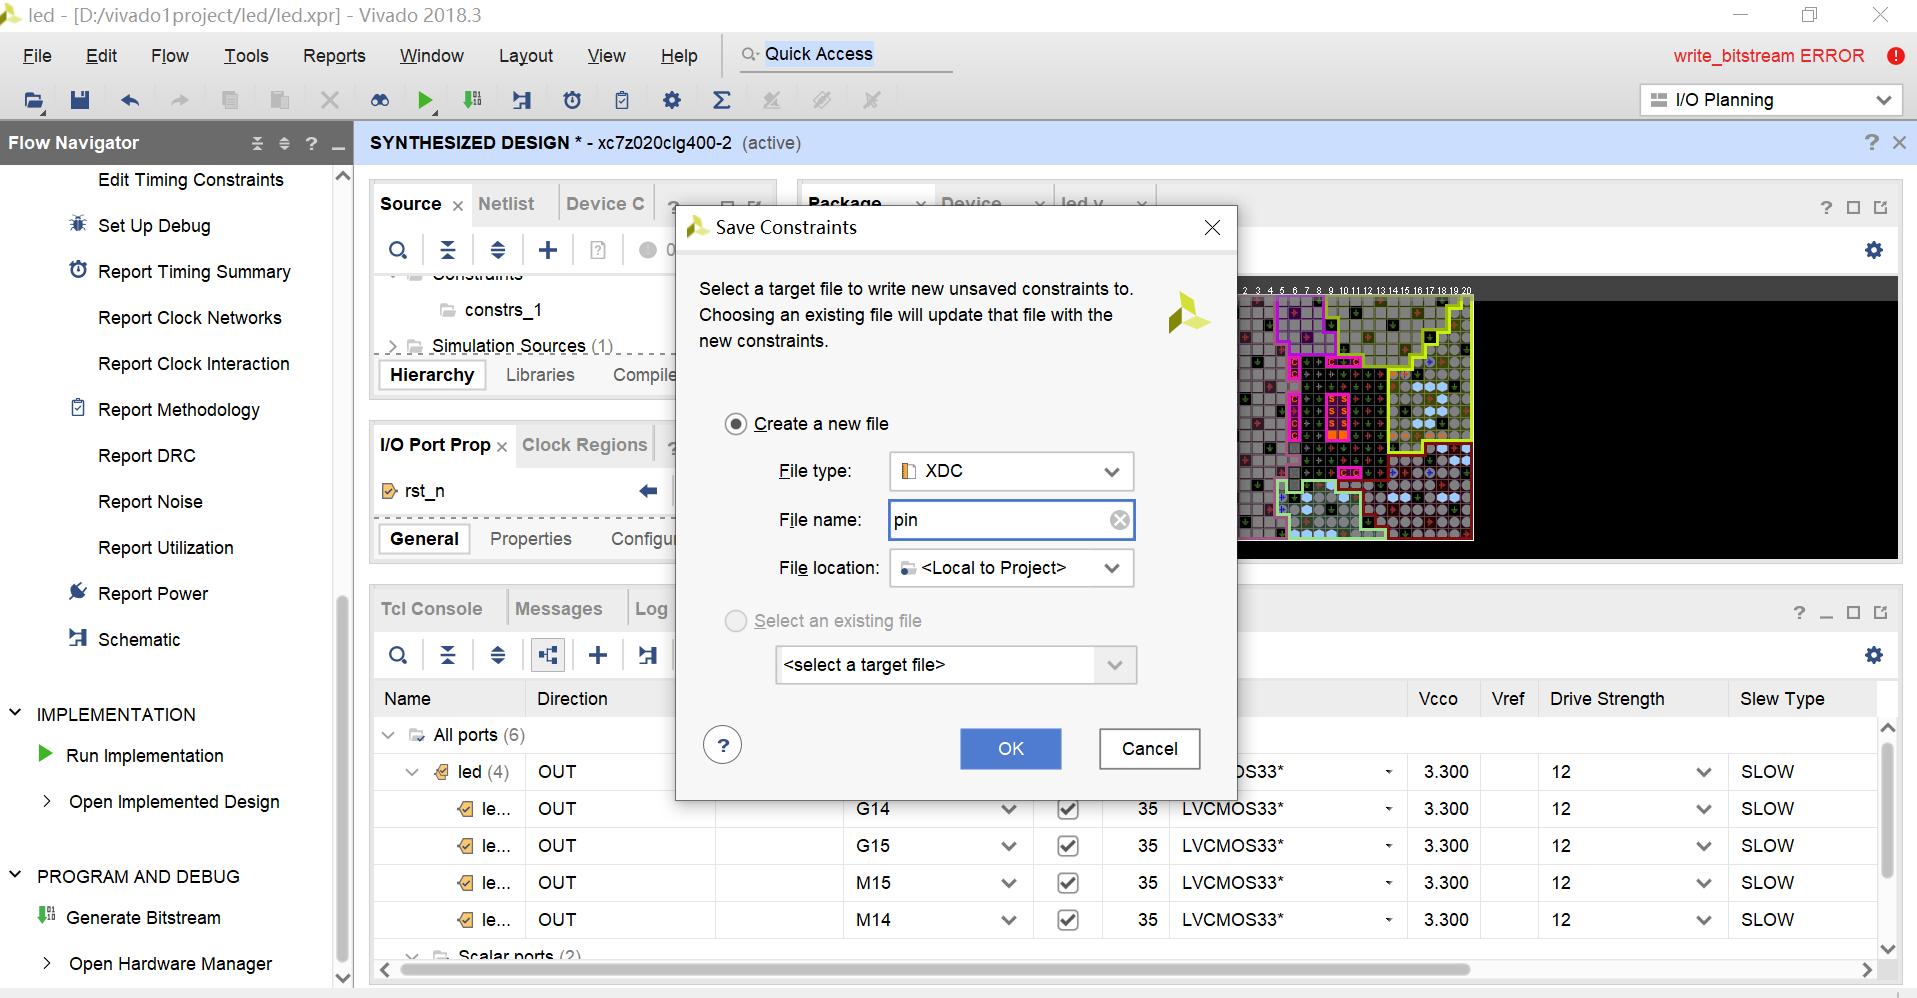Clear the File name field text
This screenshot has height=998, width=1917.
[x=1120, y=520]
